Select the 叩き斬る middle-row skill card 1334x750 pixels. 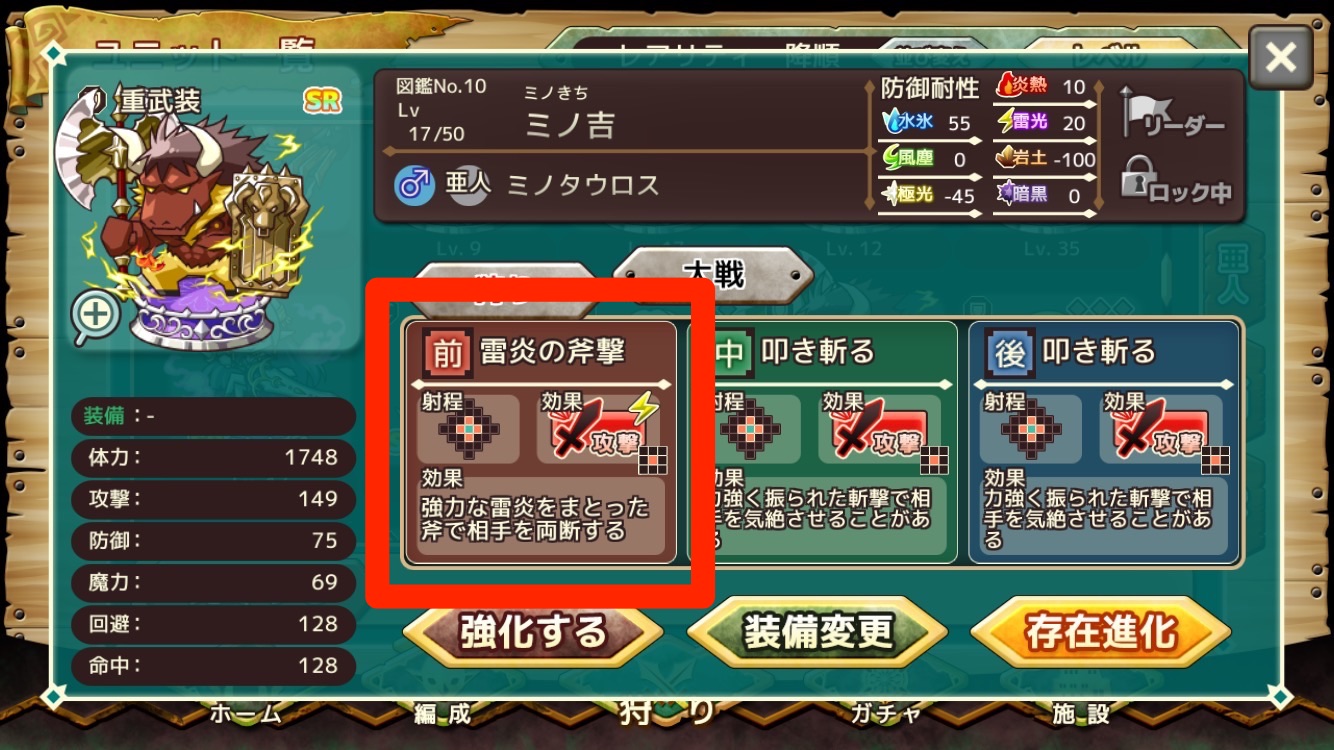click(x=820, y=442)
